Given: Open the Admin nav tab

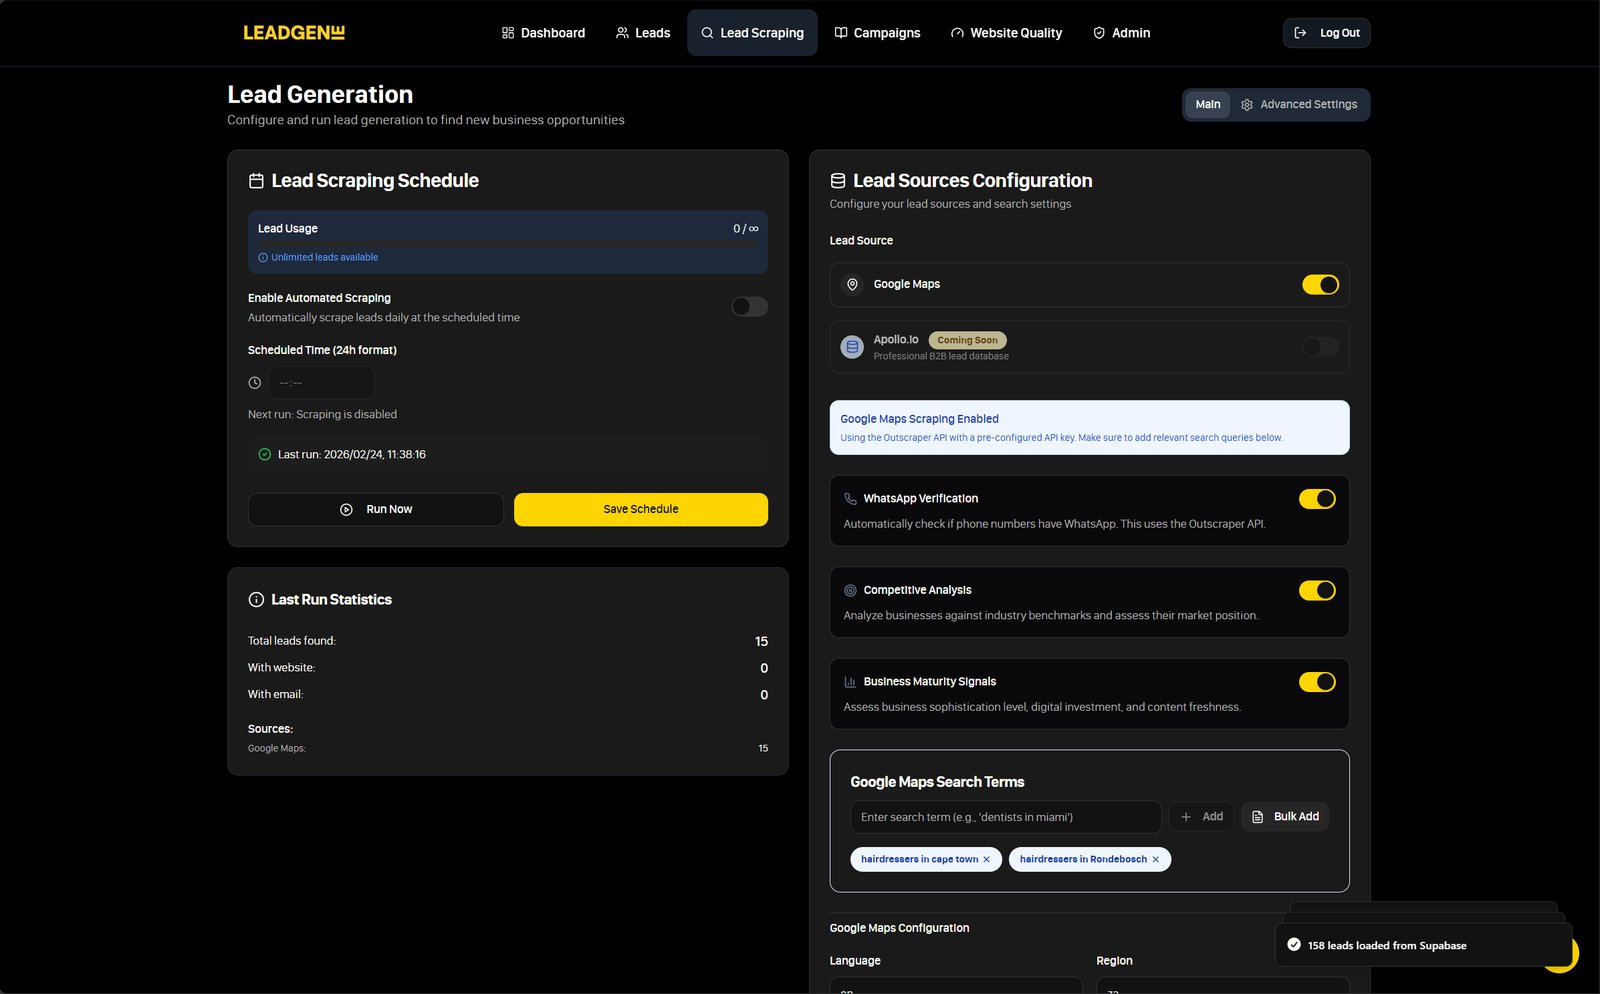Looking at the screenshot, I should [1121, 33].
